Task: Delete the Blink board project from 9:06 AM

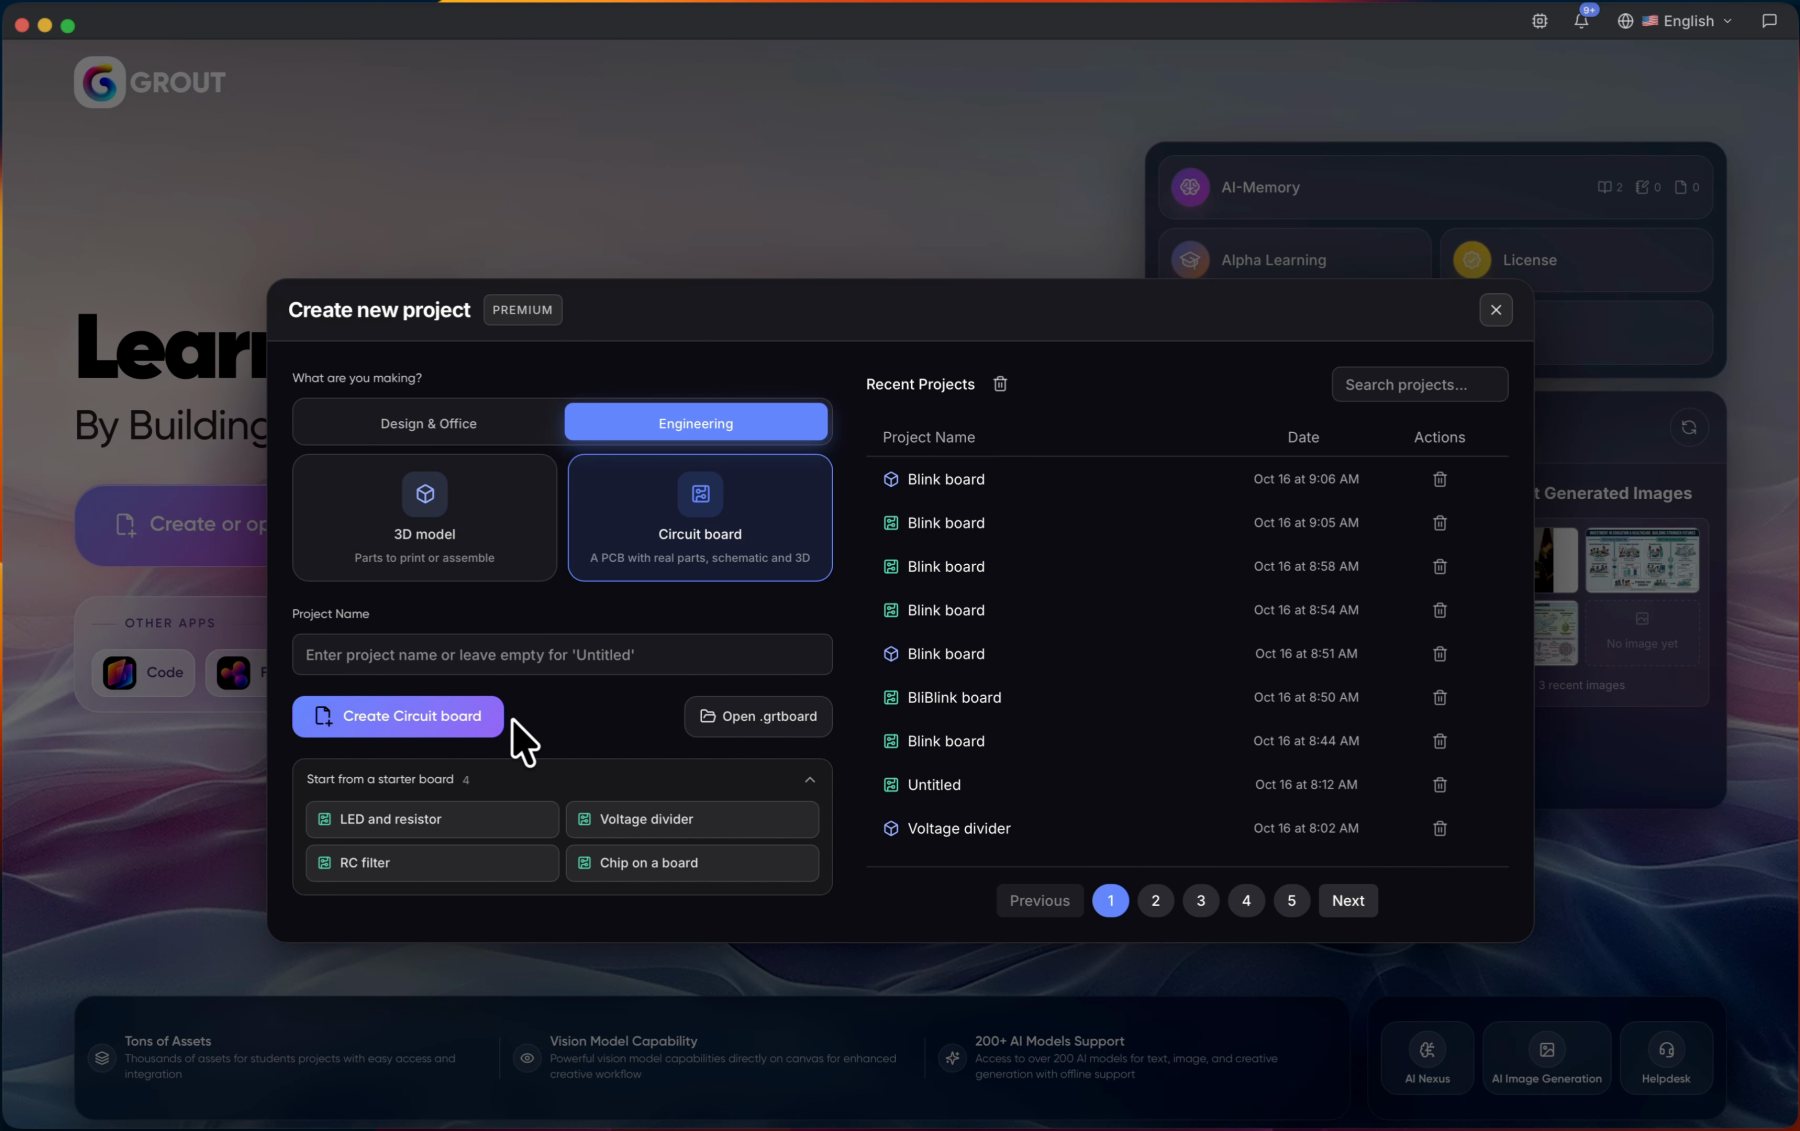Action: [1440, 479]
